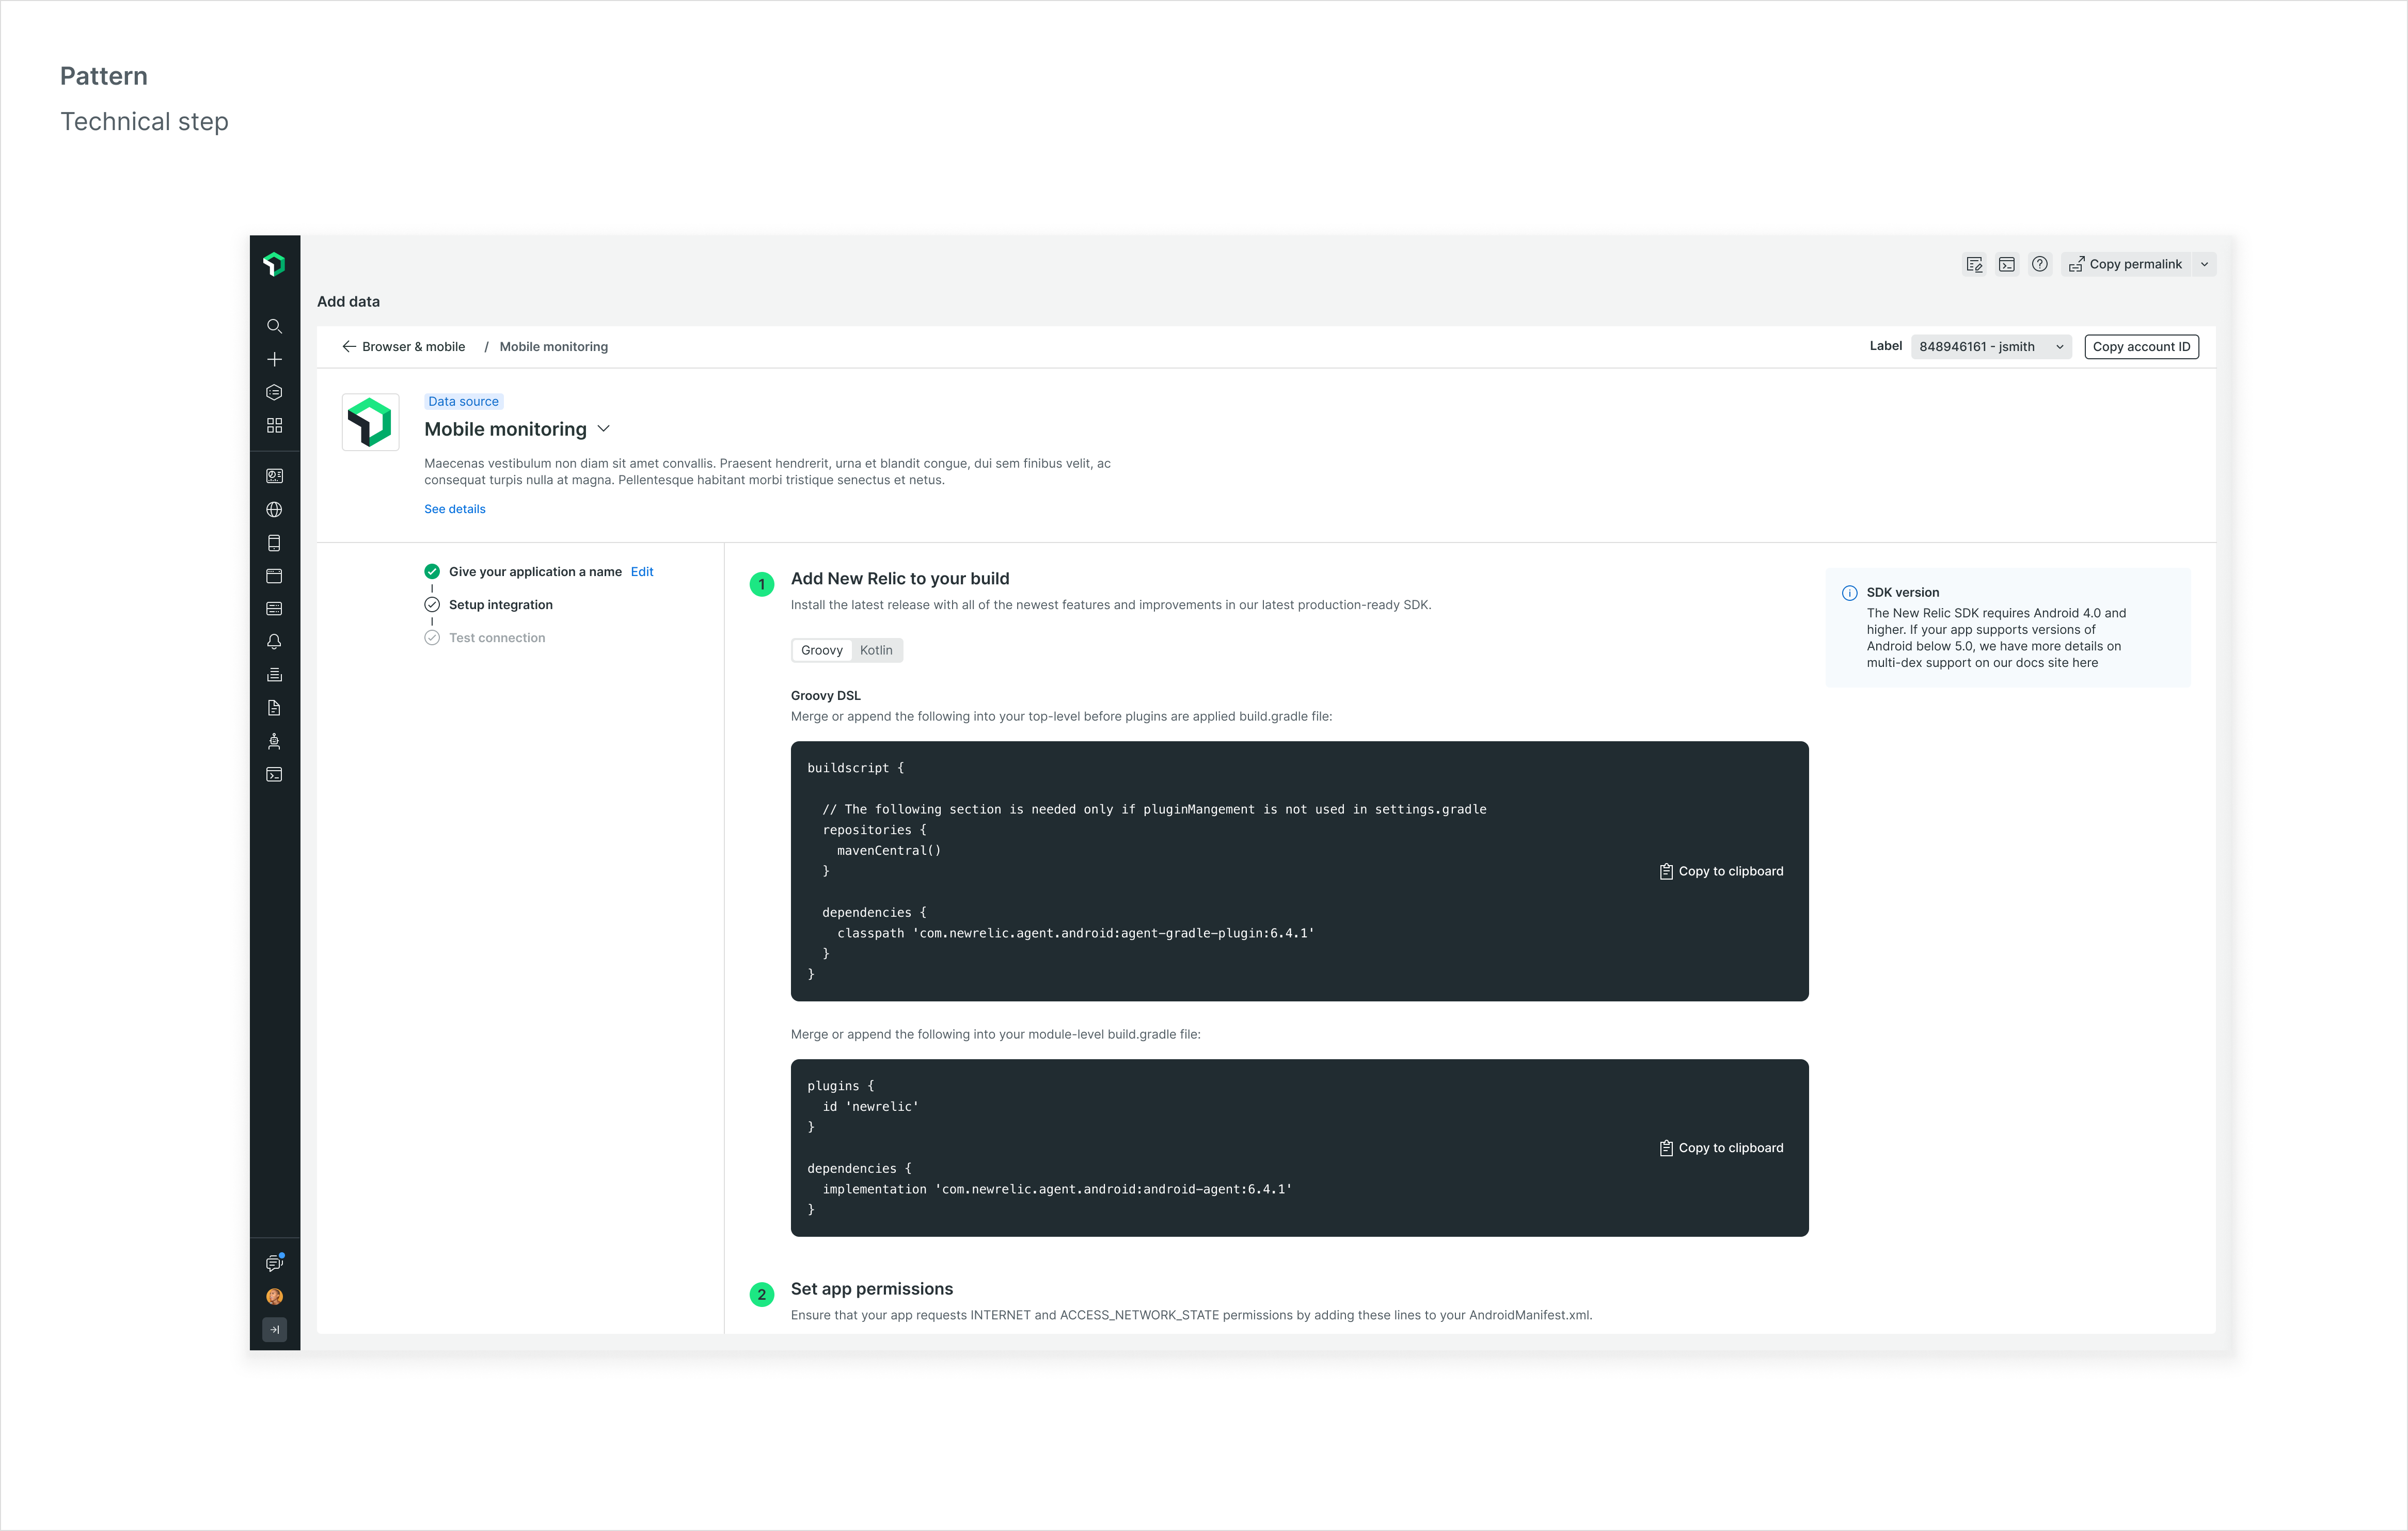This screenshot has width=2408, height=1531.
Task: Open the robot synthetic monitoring sidebar icon
Action: tap(274, 741)
